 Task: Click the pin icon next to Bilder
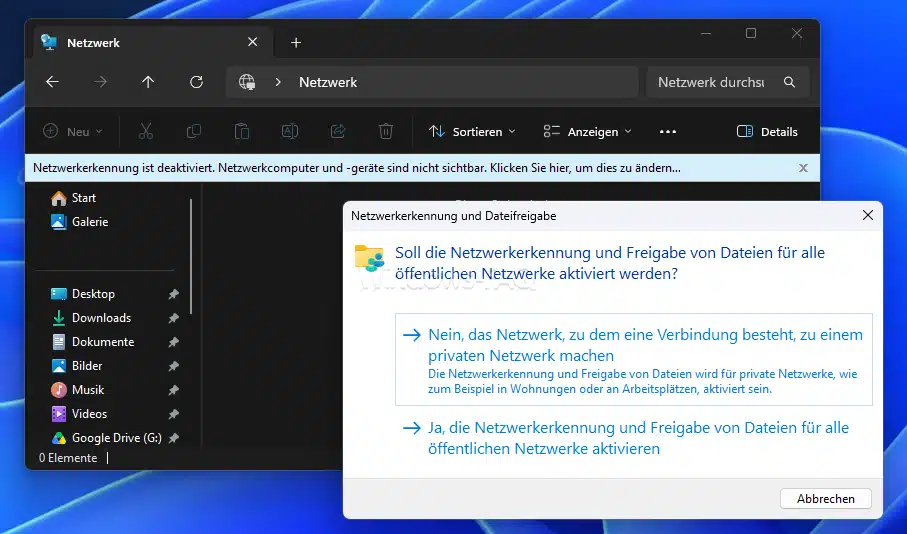174,366
